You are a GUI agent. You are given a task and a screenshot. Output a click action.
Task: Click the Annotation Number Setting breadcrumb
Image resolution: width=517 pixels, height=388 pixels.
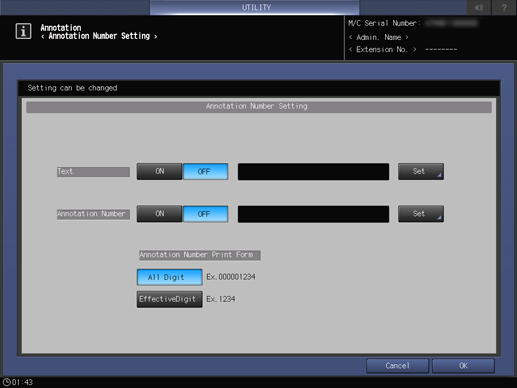(99, 36)
